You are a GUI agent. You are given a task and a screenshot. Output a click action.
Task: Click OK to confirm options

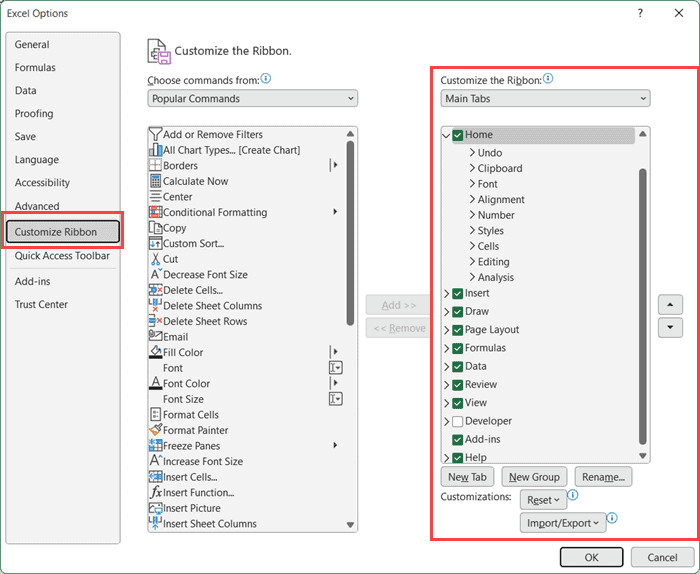(592, 557)
